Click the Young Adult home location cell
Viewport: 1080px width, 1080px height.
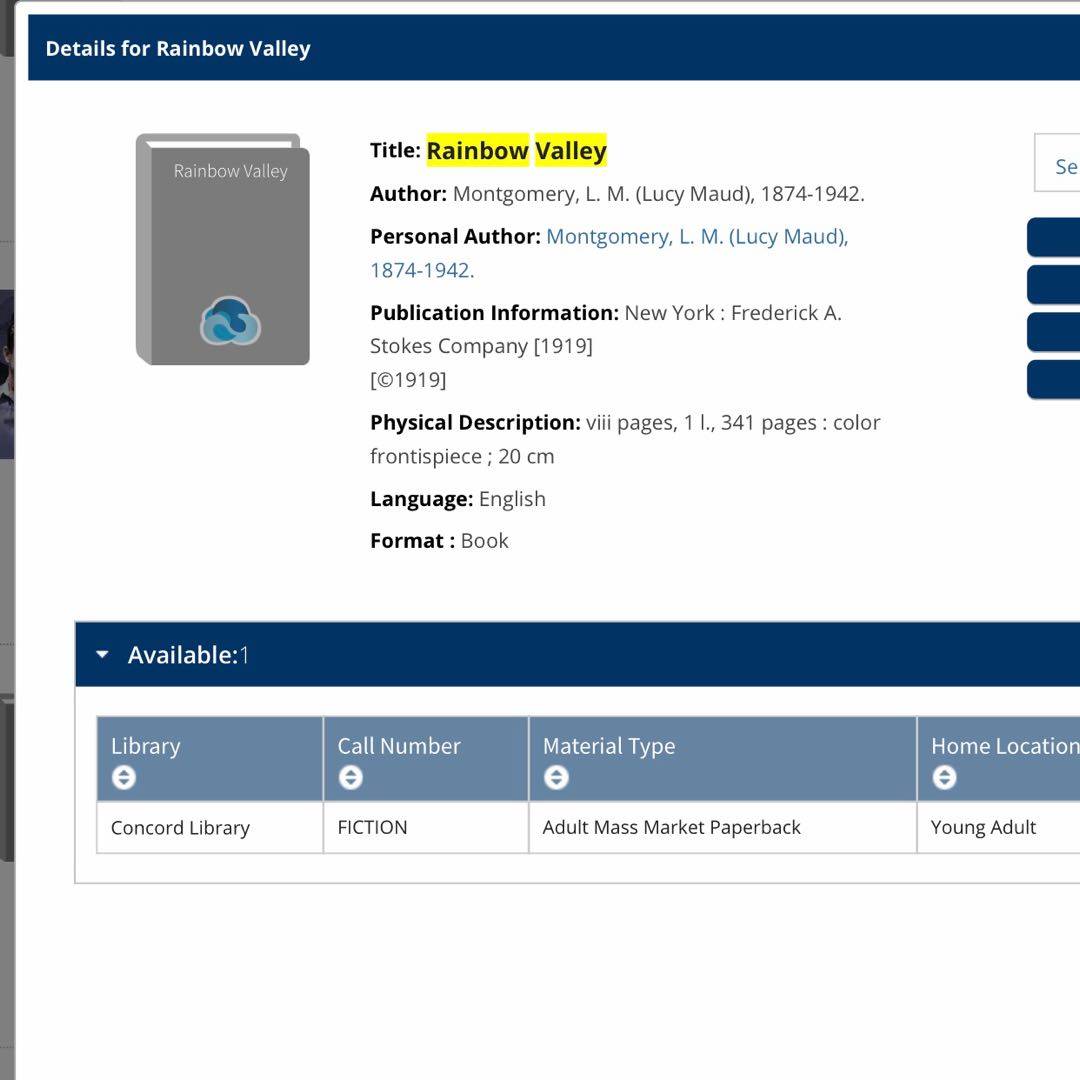pos(983,828)
